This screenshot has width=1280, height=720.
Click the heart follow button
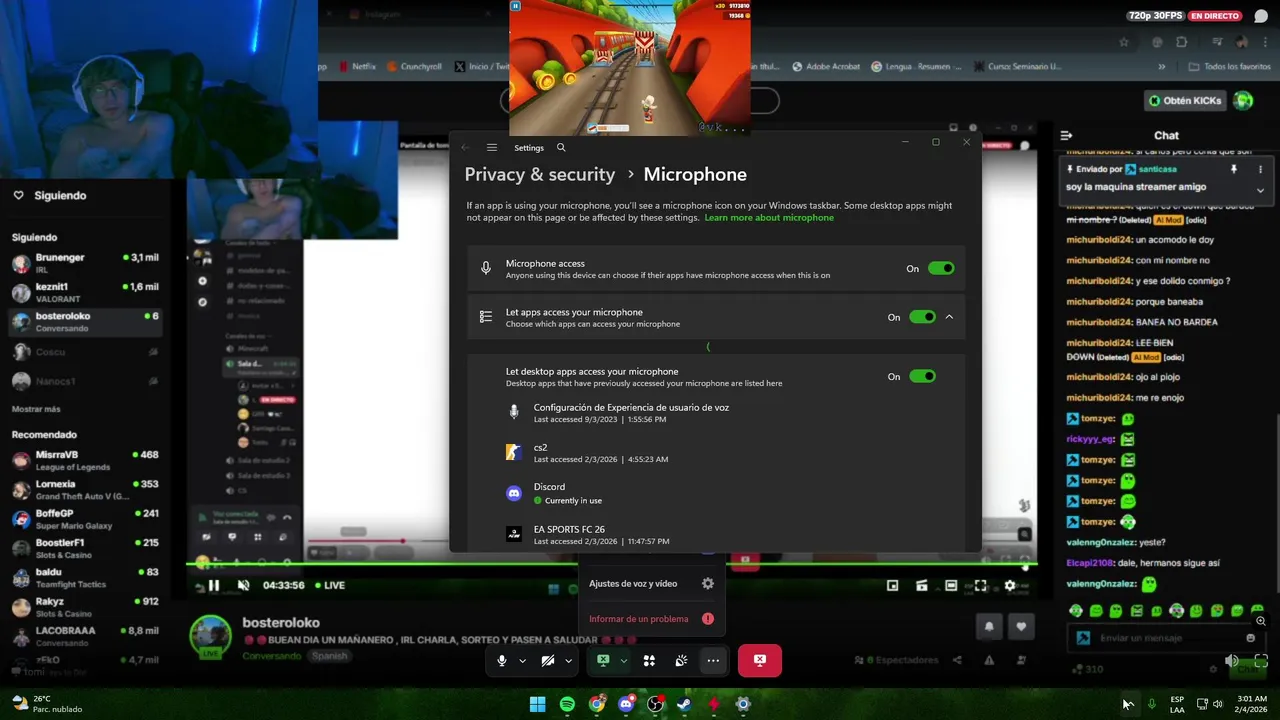1021,627
